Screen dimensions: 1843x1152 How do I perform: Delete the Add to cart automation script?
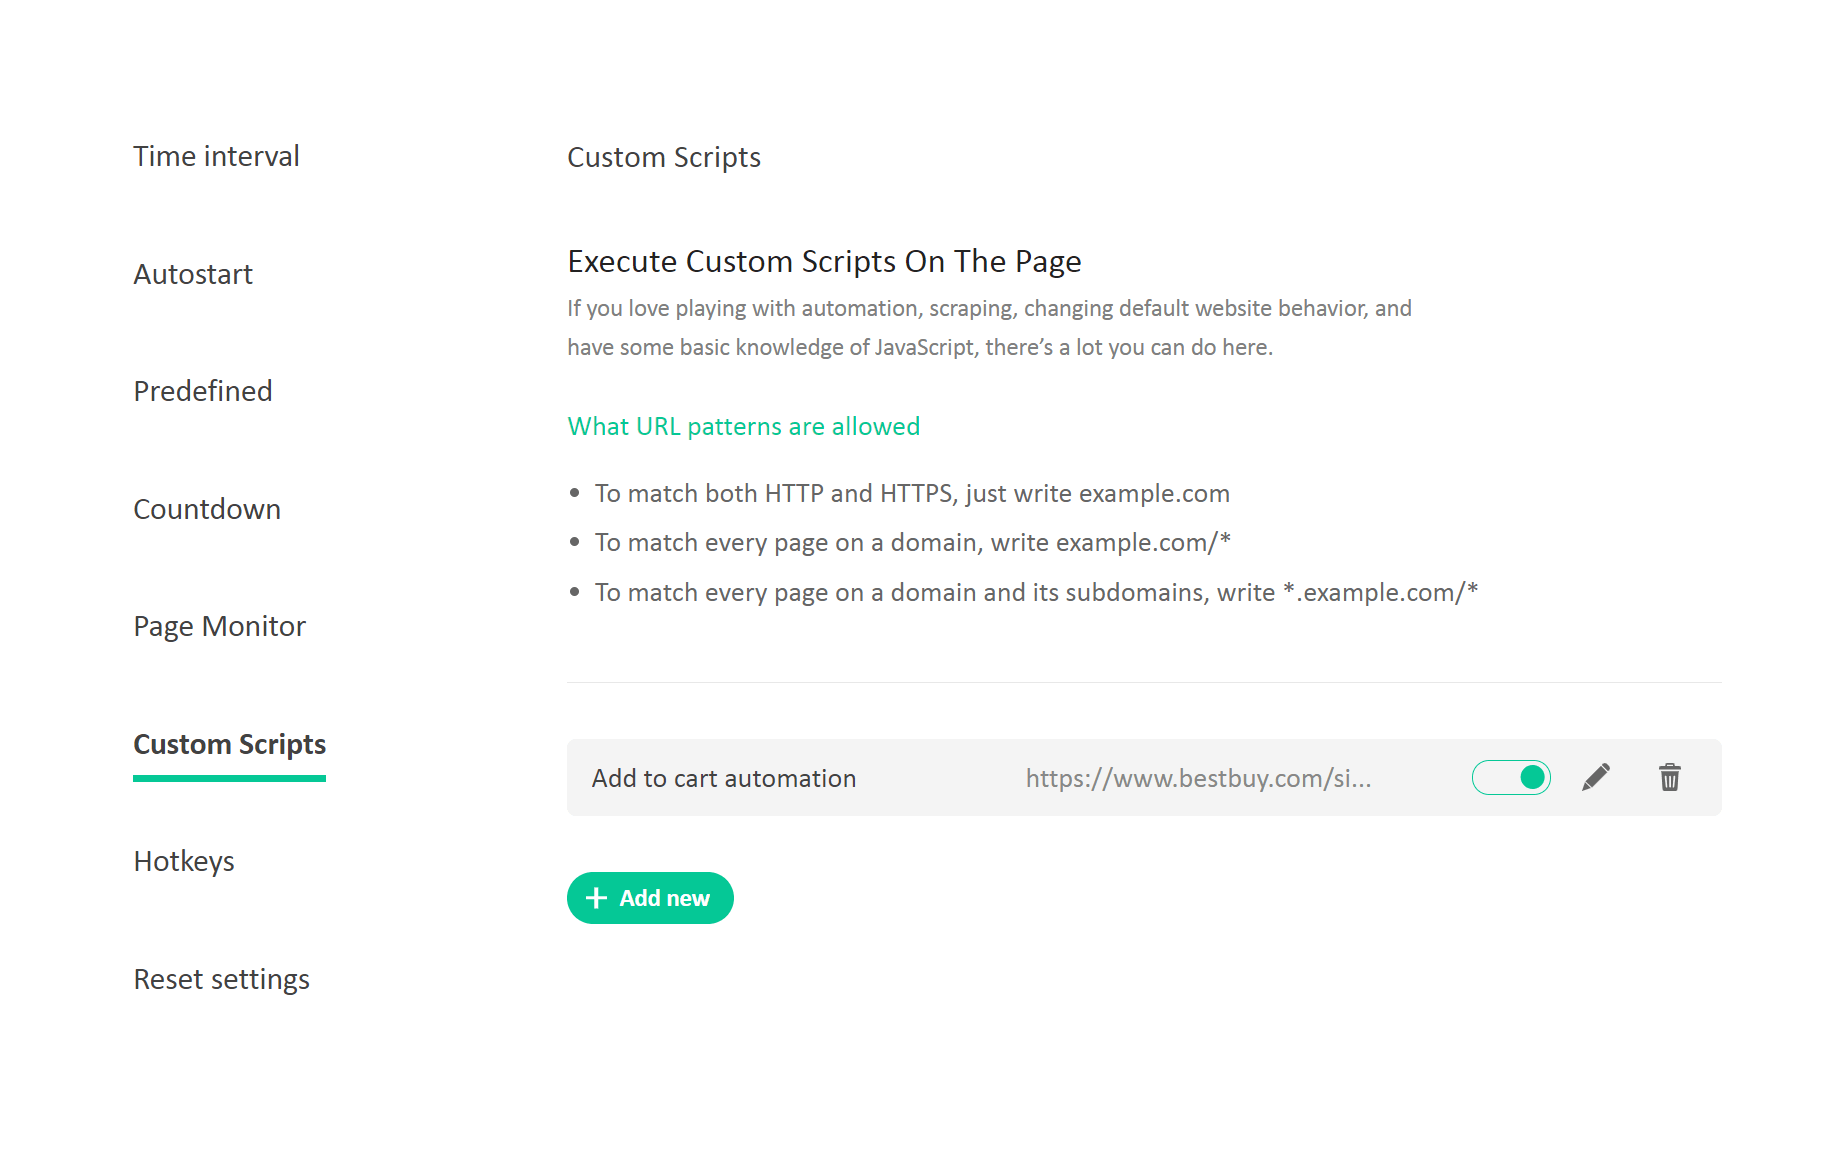coord(1670,777)
